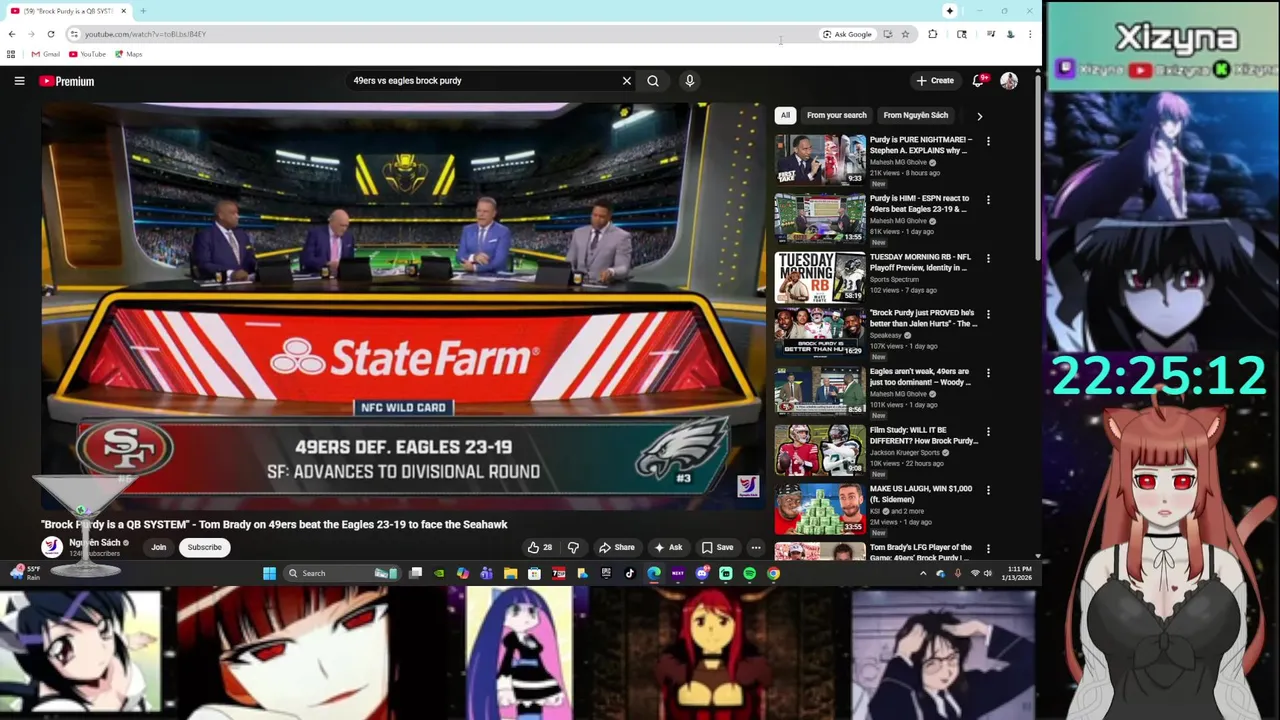1280x720 pixels.
Task: Open the YouTube guide hamburger menu
Action: (19, 81)
